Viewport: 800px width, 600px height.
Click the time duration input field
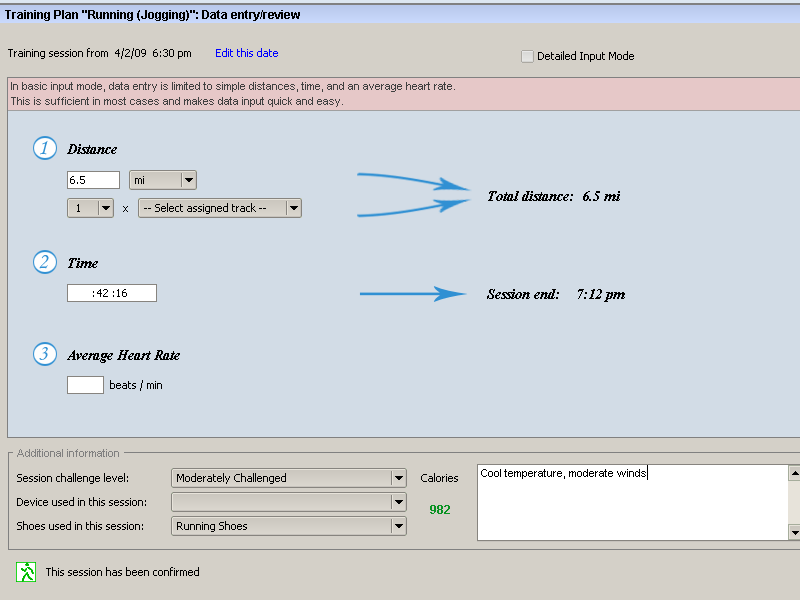pyautogui.click(x=111, y=293)
